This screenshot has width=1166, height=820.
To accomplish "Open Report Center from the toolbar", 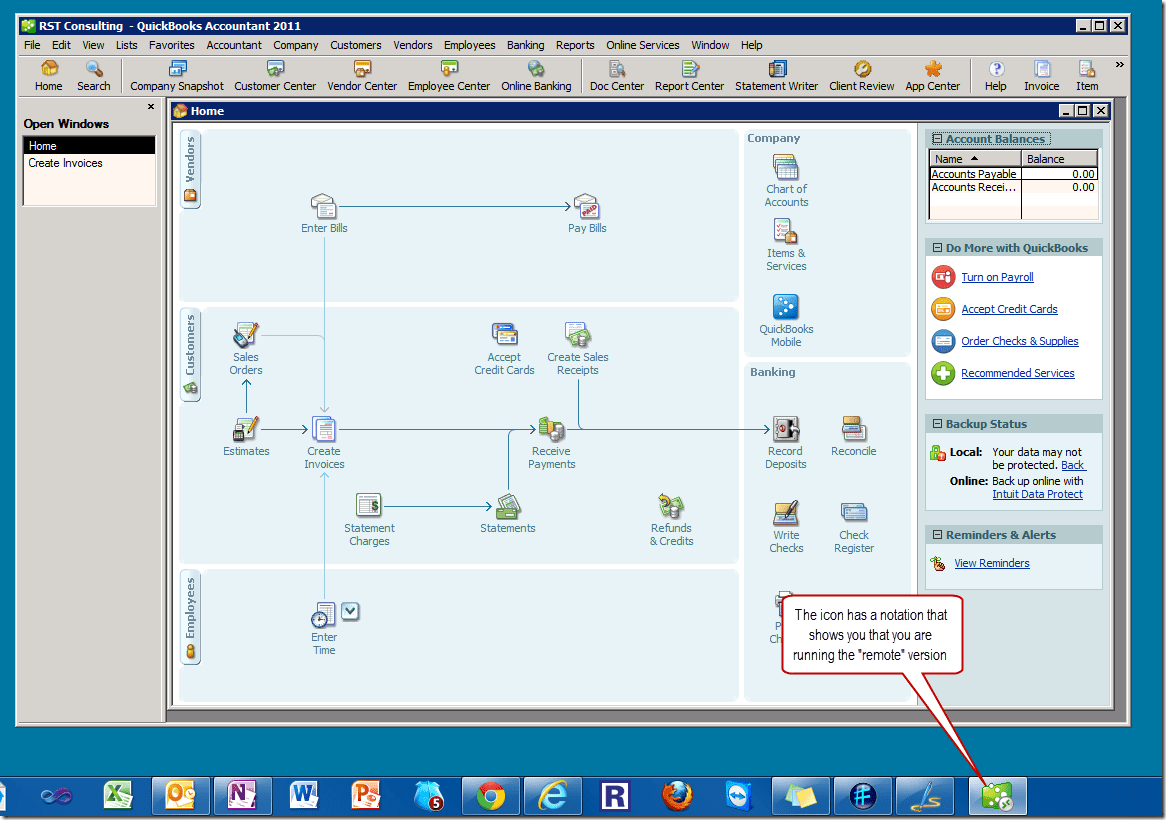I will [689, 77].
